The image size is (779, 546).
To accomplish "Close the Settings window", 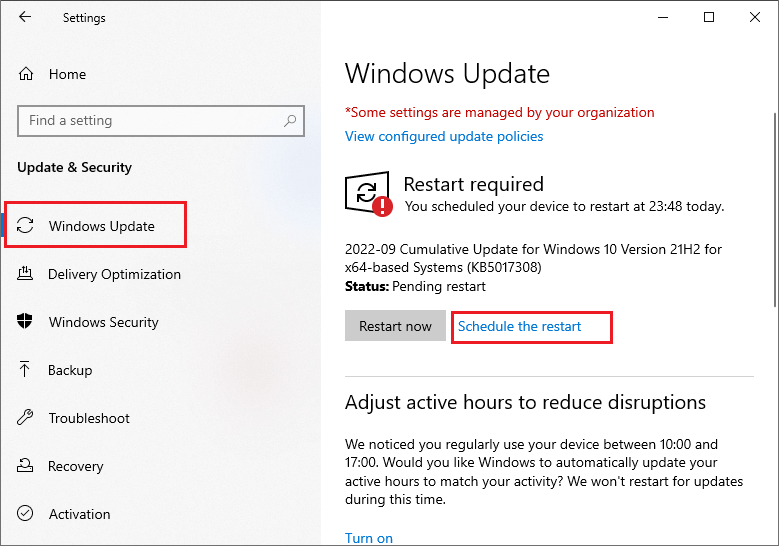I will coord(755,17).
